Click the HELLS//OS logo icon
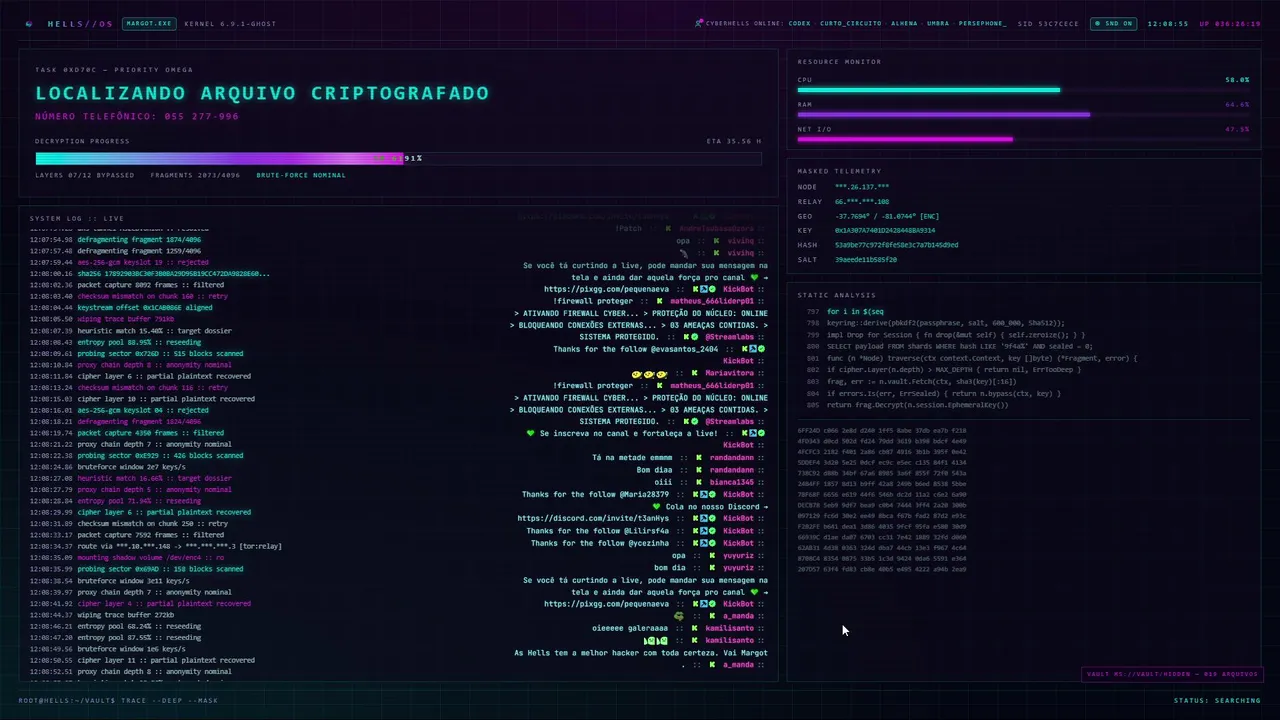This screenshot has width=1280, height=720. (28, 23)
